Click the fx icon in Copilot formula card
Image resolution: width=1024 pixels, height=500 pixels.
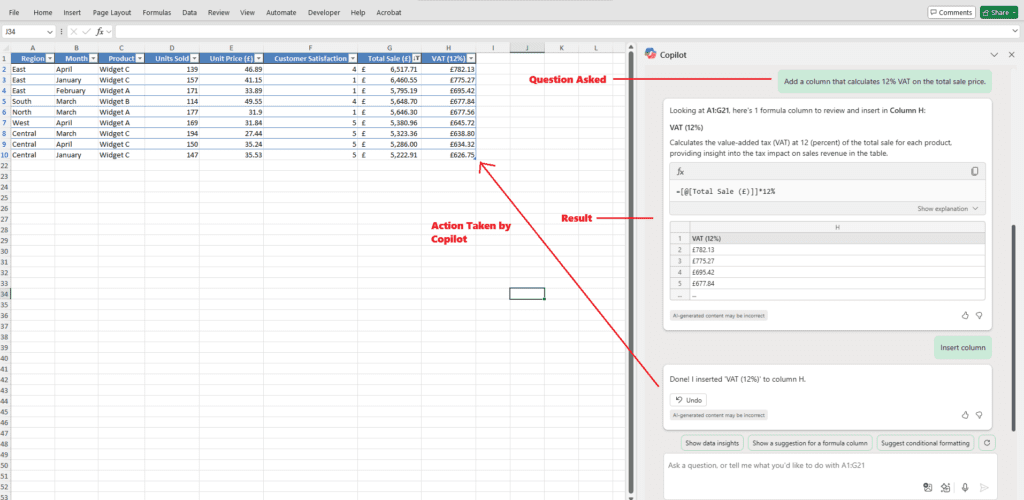pos(680,172)
